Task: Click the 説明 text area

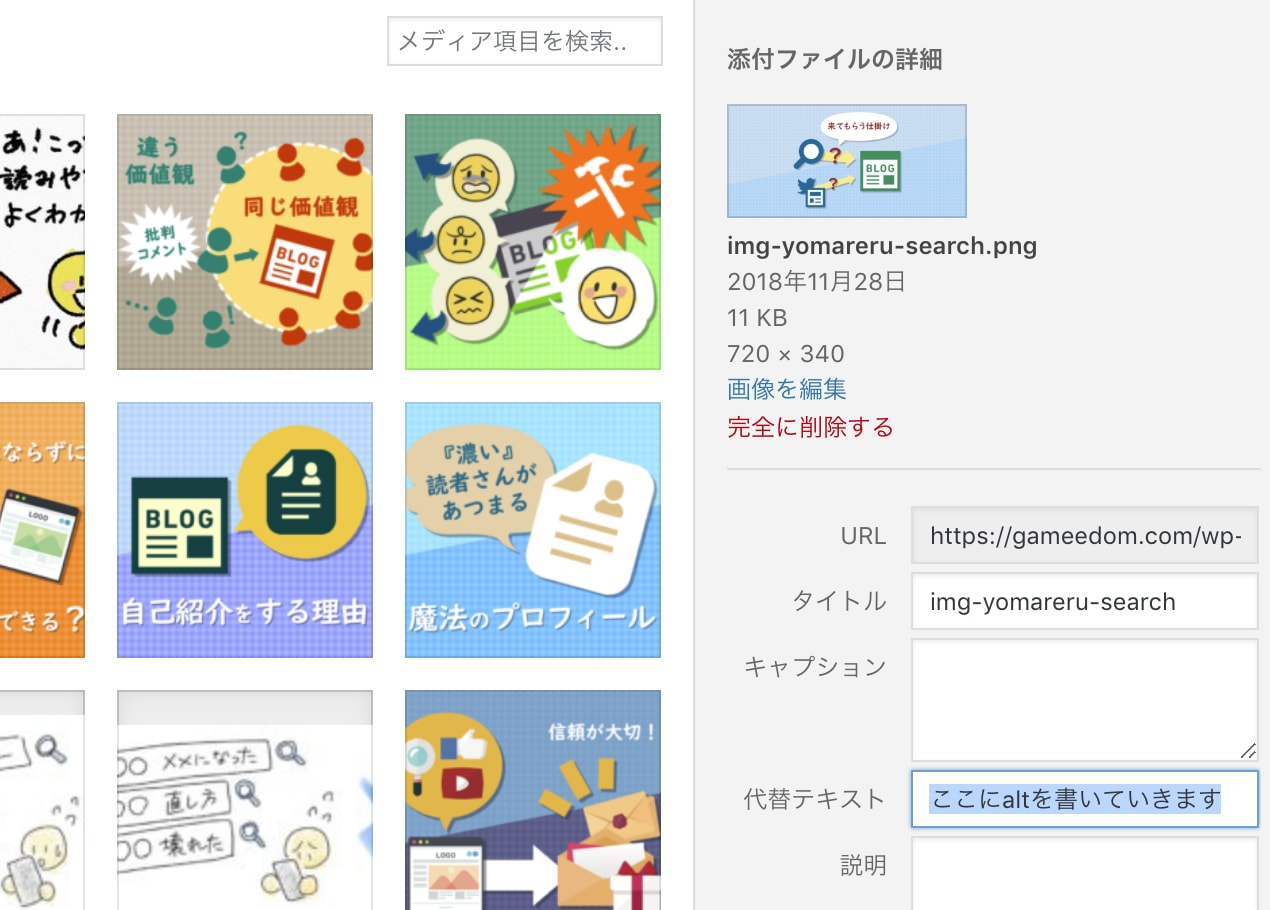Action: (x=1085, y=874)
